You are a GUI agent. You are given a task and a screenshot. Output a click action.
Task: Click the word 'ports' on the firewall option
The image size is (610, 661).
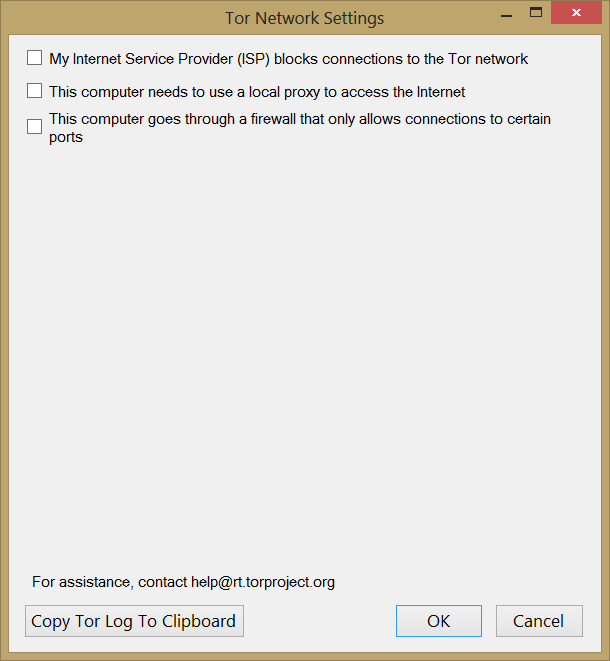coord(66,137)
